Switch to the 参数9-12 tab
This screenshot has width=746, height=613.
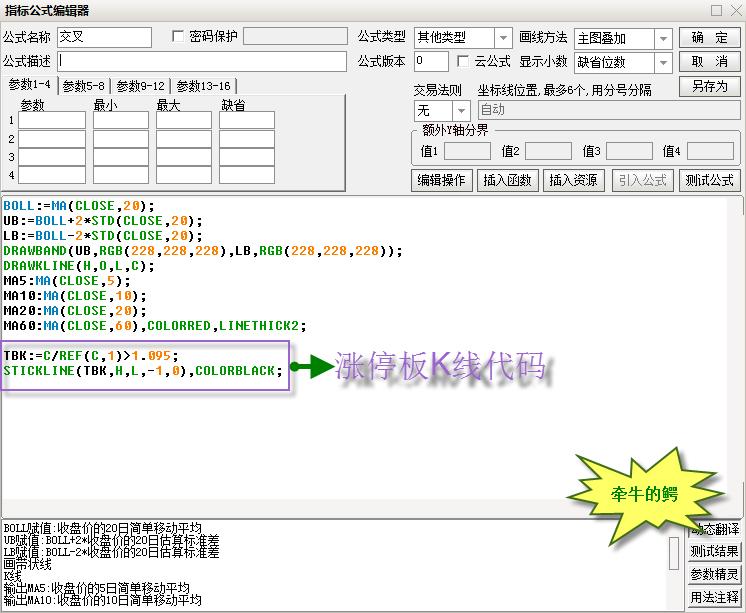pyautogui.click(x=141, y=86)
